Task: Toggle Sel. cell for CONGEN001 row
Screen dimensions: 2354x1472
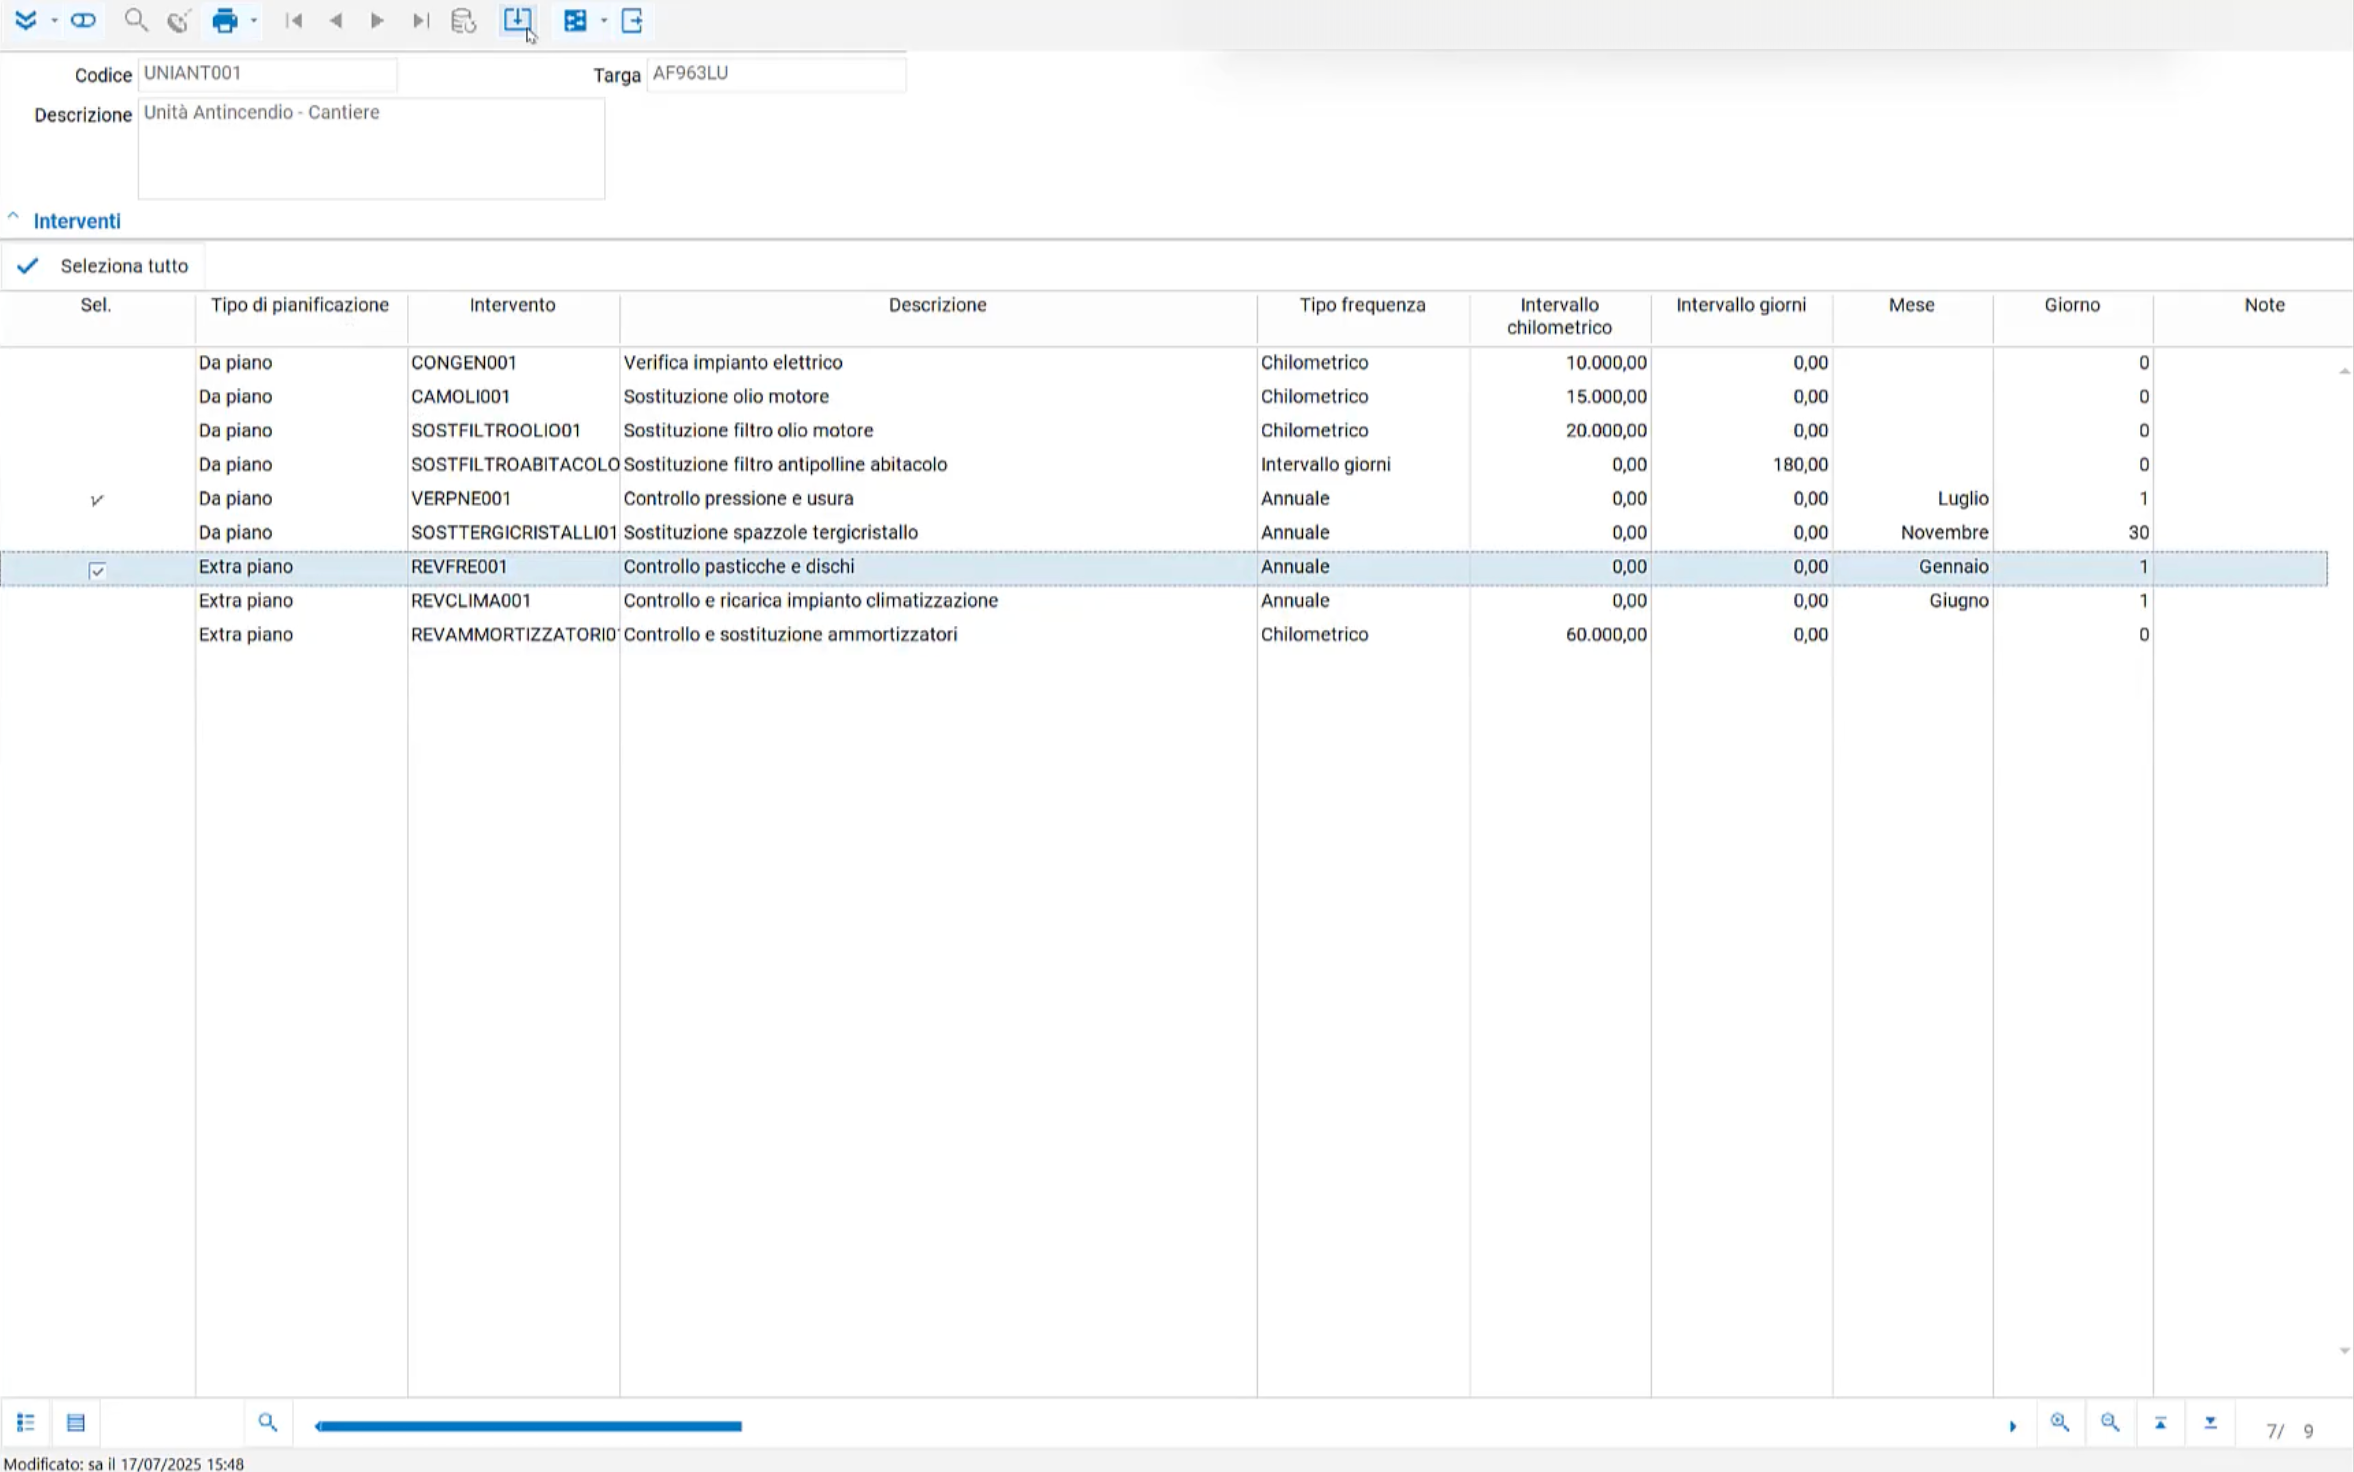Action: point(97,363)
